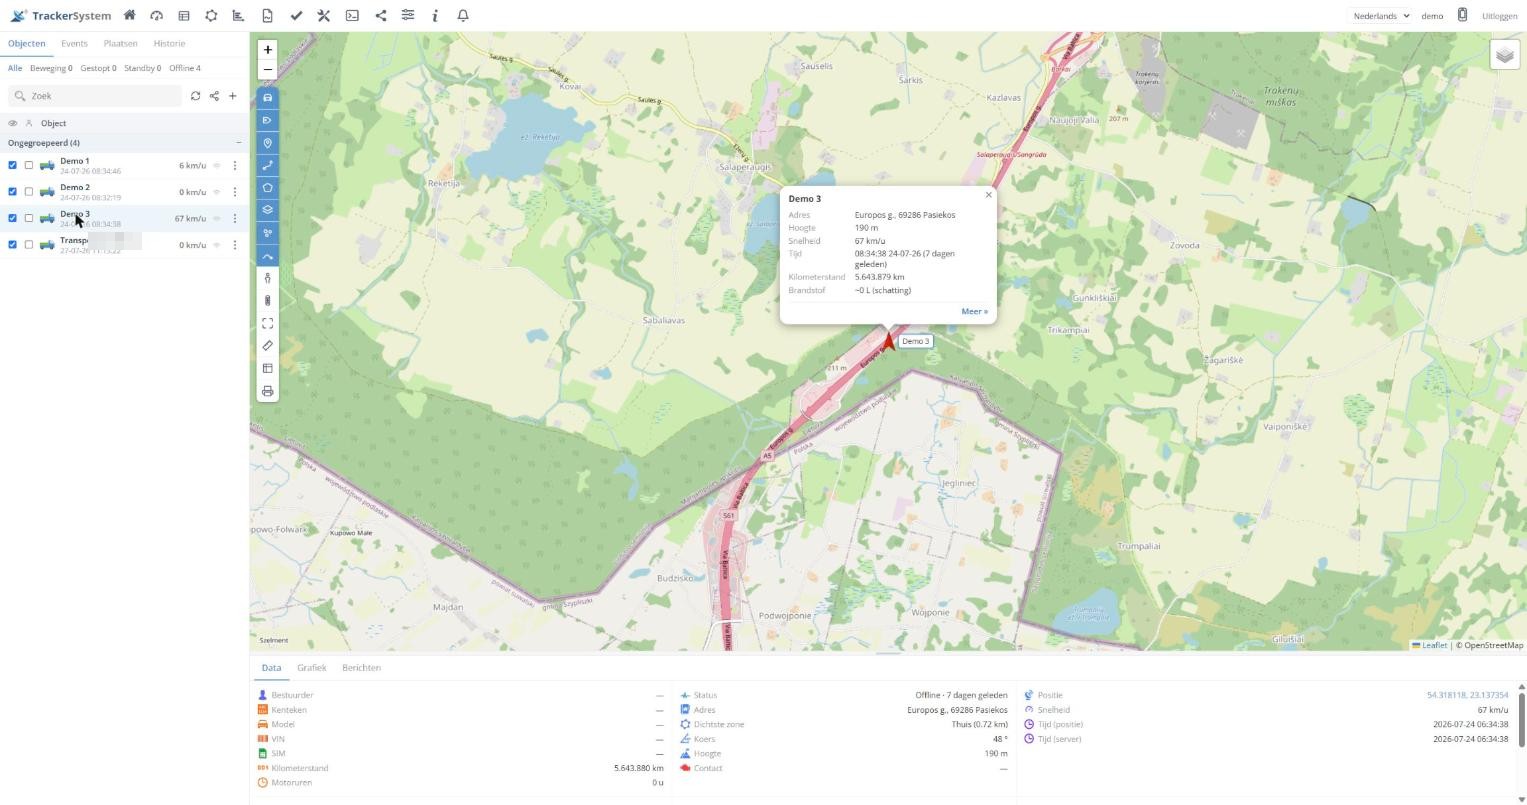Open the Transp object's three-dot menu
1527x805 pixels.
pyautogui.click(x=235, y=245)
